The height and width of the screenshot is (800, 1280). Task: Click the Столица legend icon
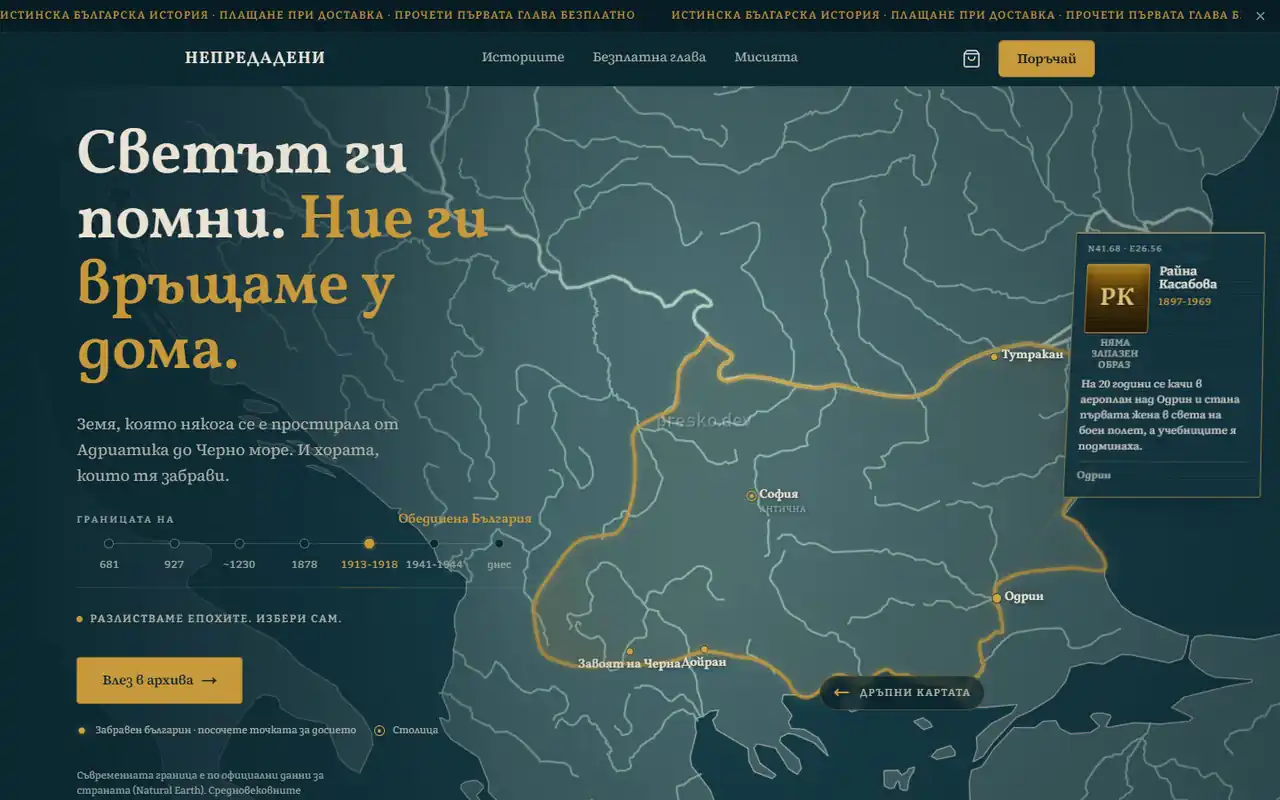tap(379, 730)
